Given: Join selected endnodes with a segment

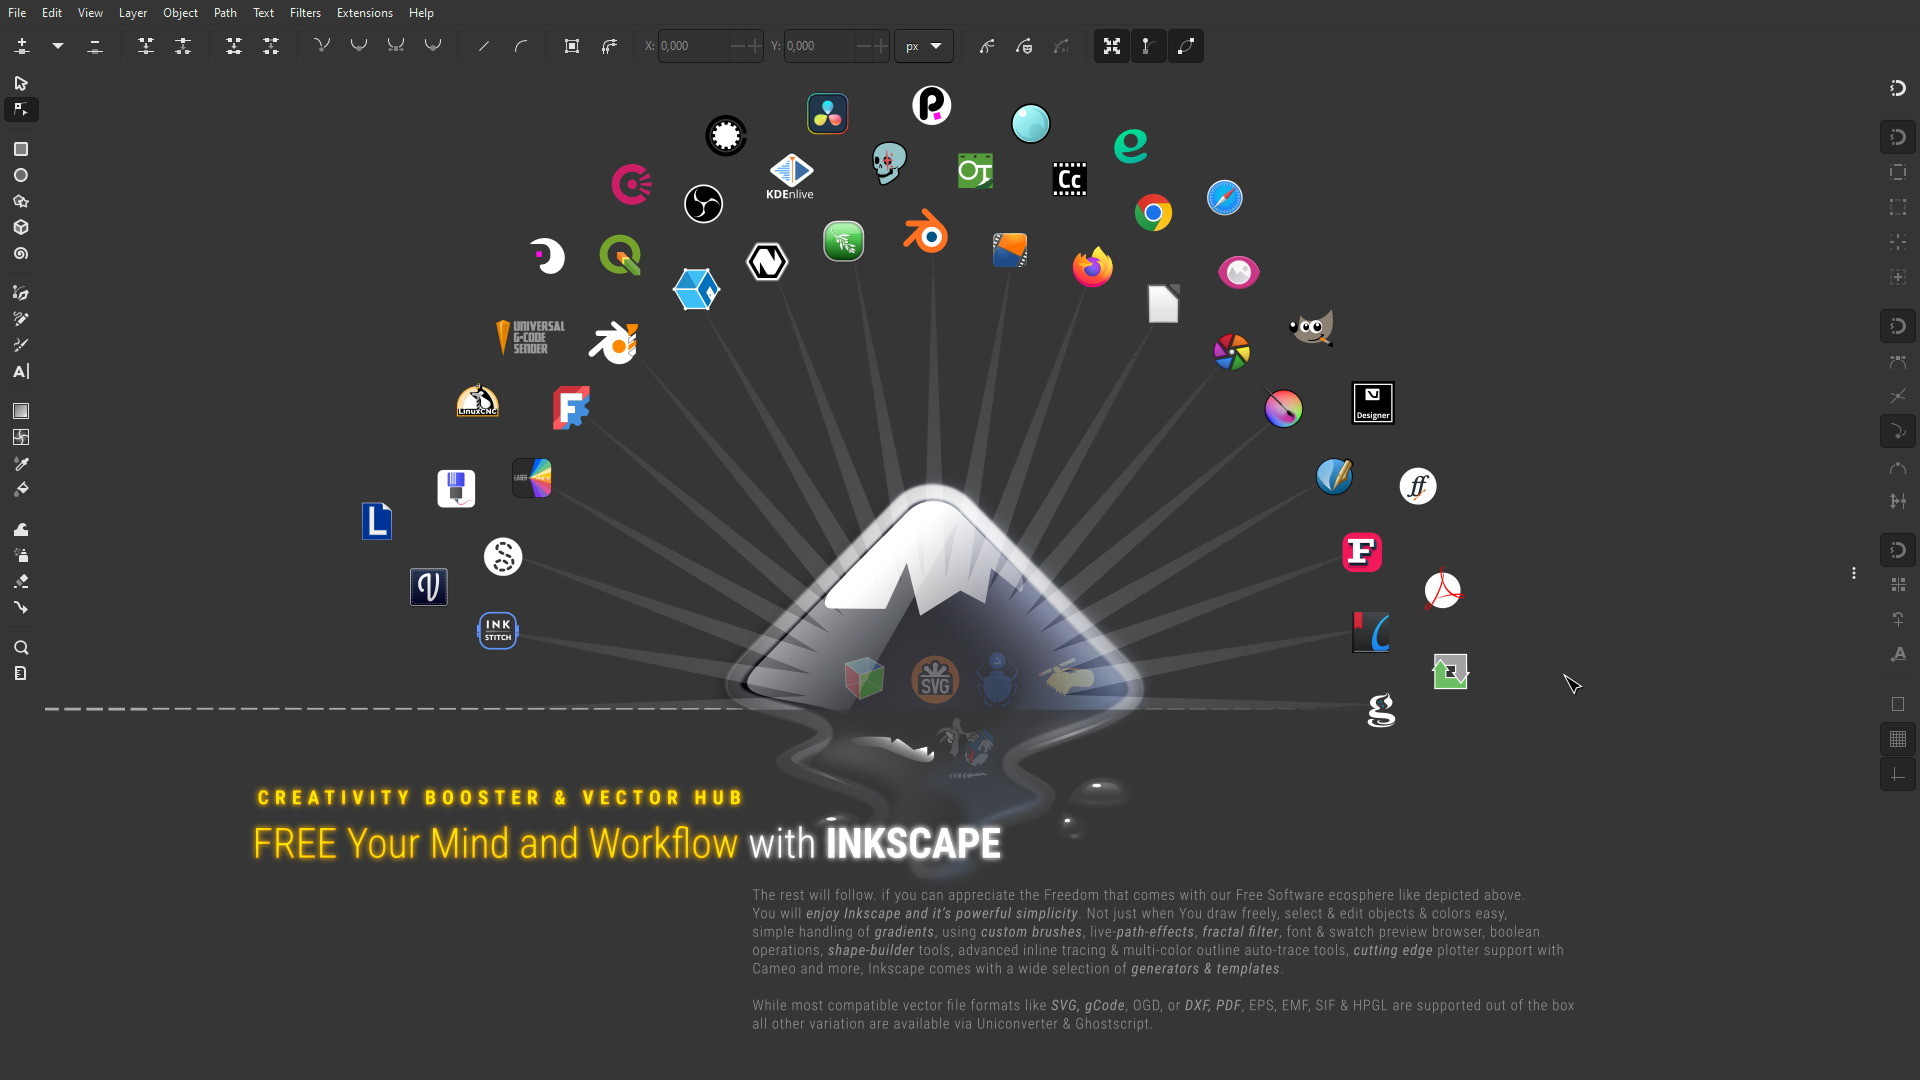Looking at the screenshot, I should (234, 46).
